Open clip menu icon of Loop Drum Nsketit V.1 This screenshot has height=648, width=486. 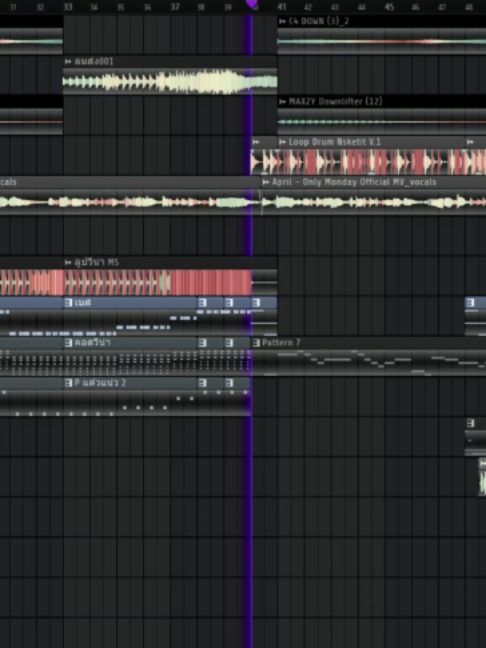[283, 142]
